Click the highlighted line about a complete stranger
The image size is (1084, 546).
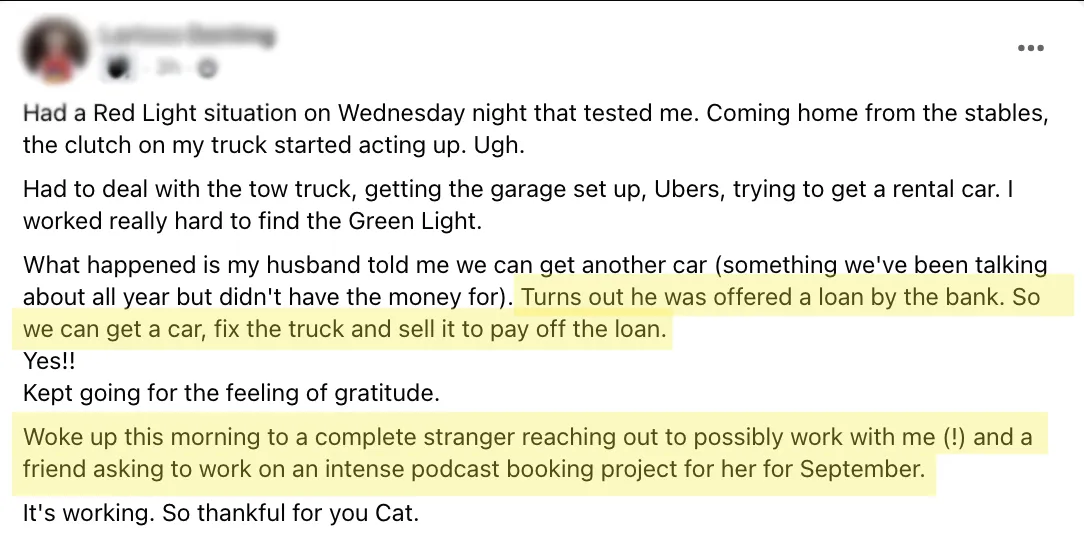pyautogui.click(x=527, y=437)
